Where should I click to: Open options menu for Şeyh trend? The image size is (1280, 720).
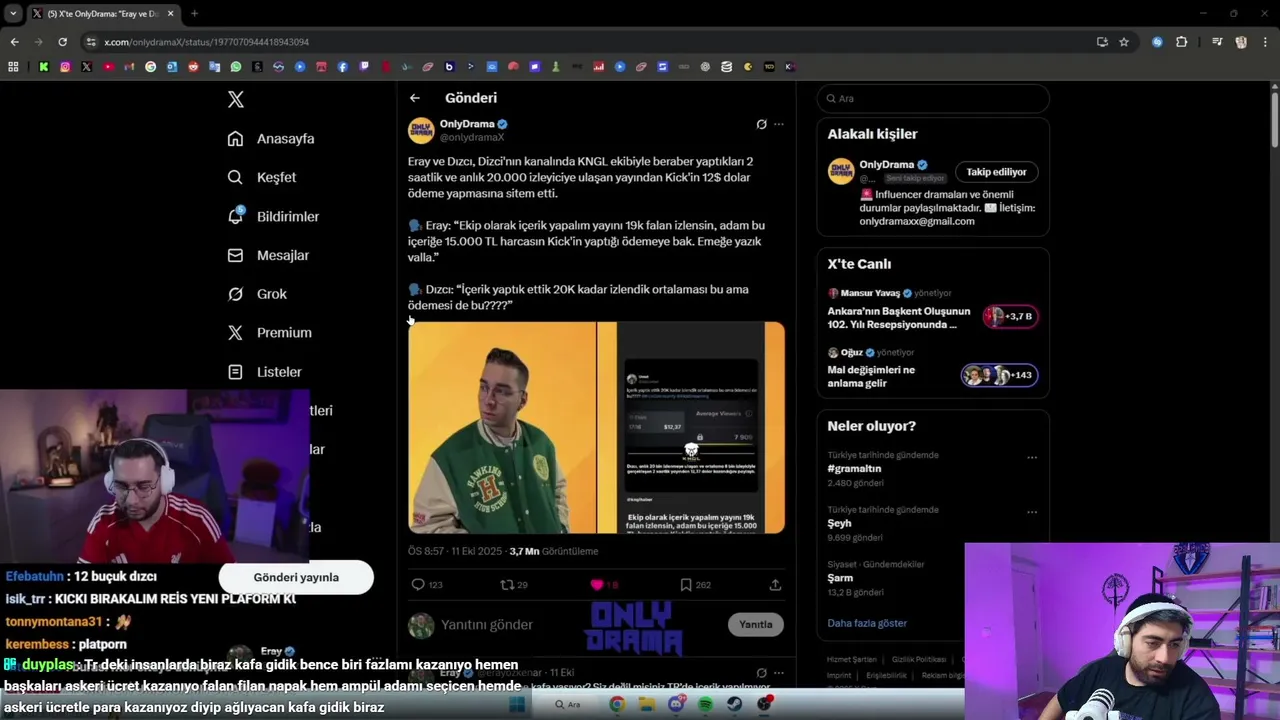[x=1032, y=512]
